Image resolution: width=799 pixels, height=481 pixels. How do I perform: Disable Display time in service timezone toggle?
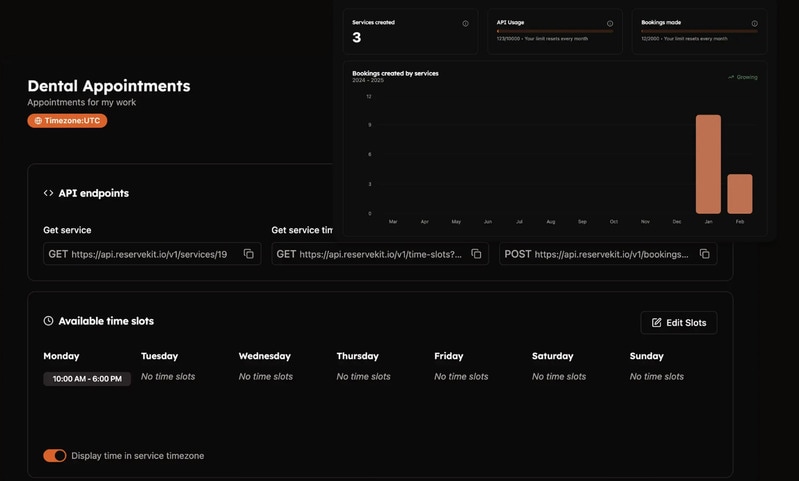pos(54,456)
